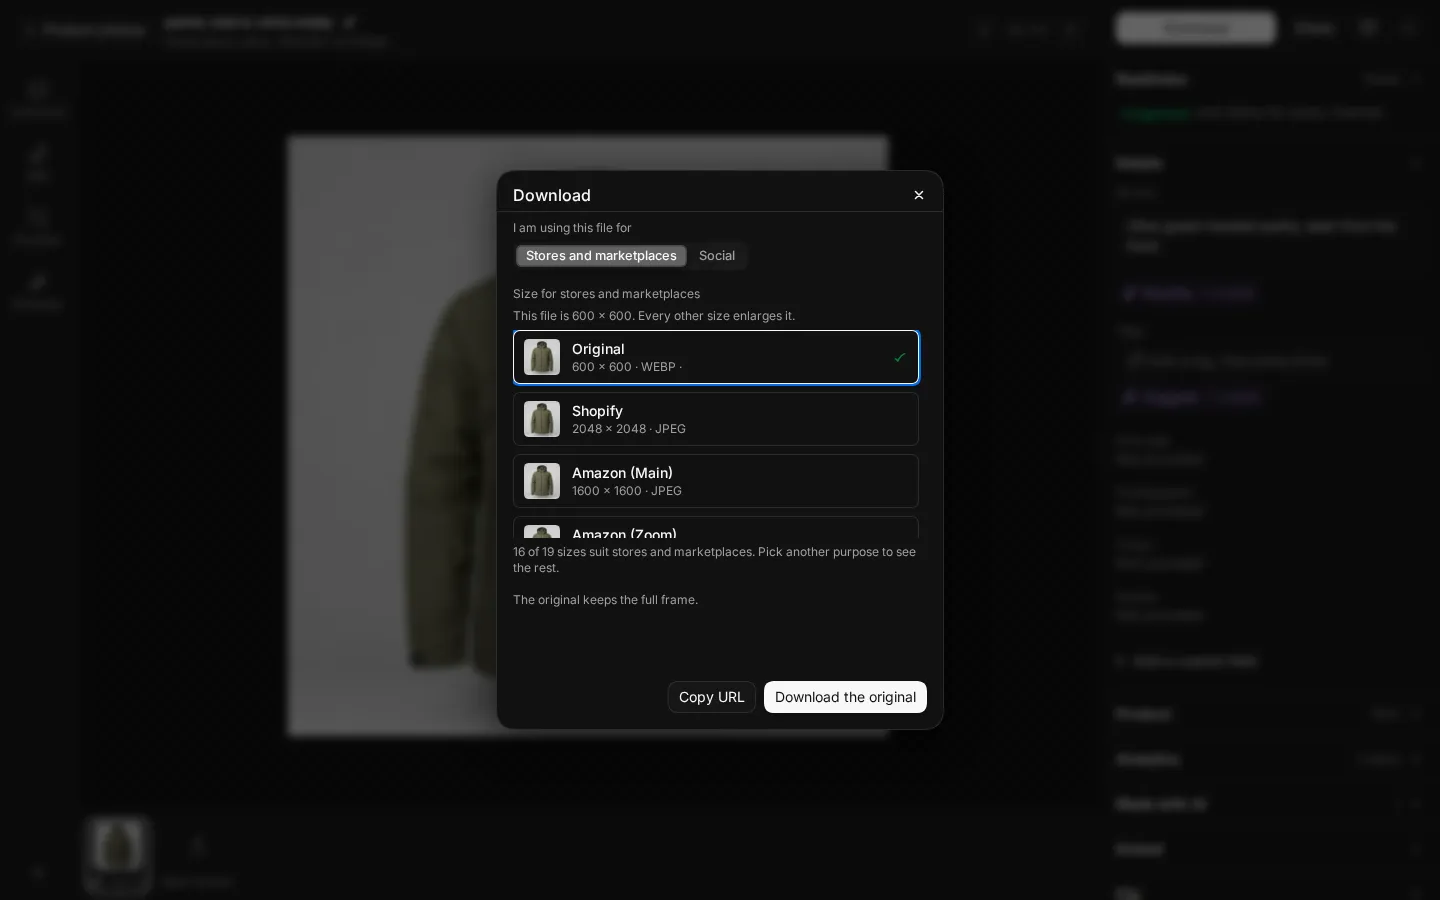
Task: Click "The original keeps the full frame." text
Action: pos(605,600)
